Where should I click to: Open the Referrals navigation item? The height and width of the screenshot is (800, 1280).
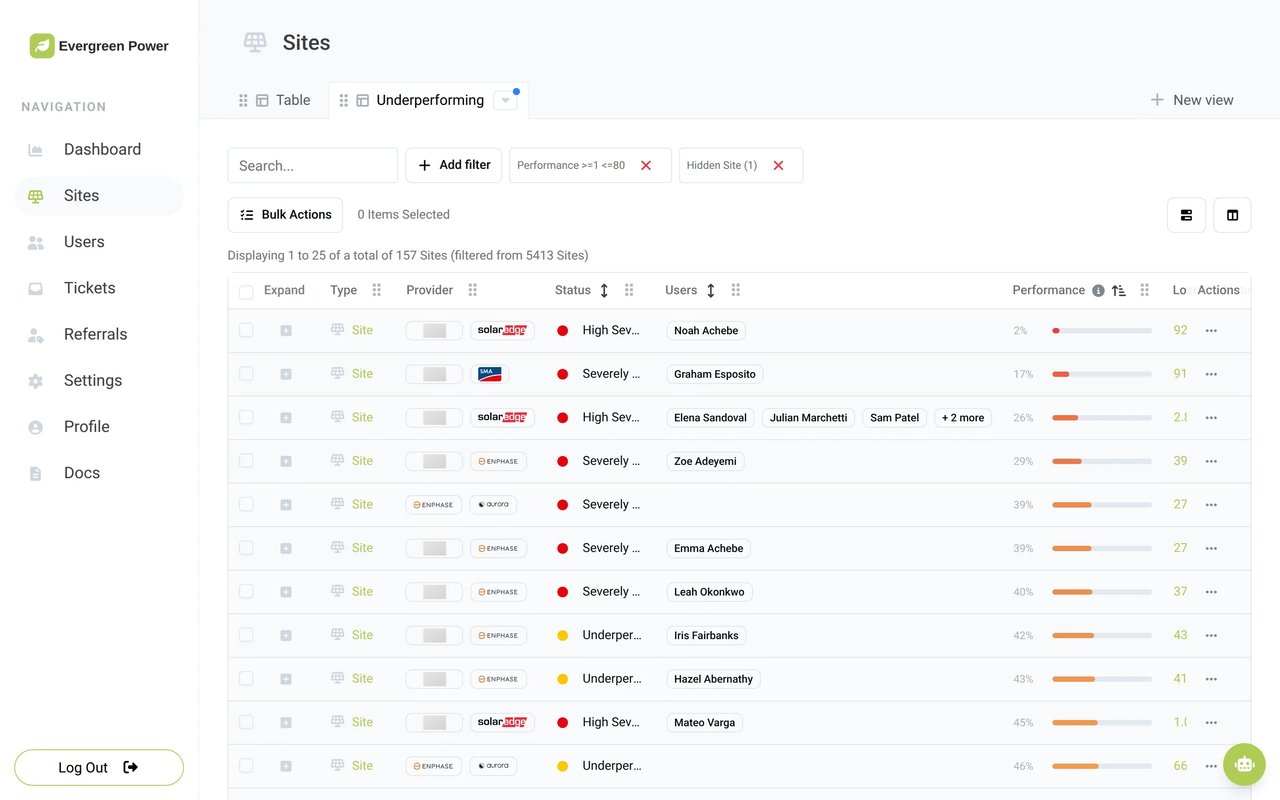click(99, 334)
